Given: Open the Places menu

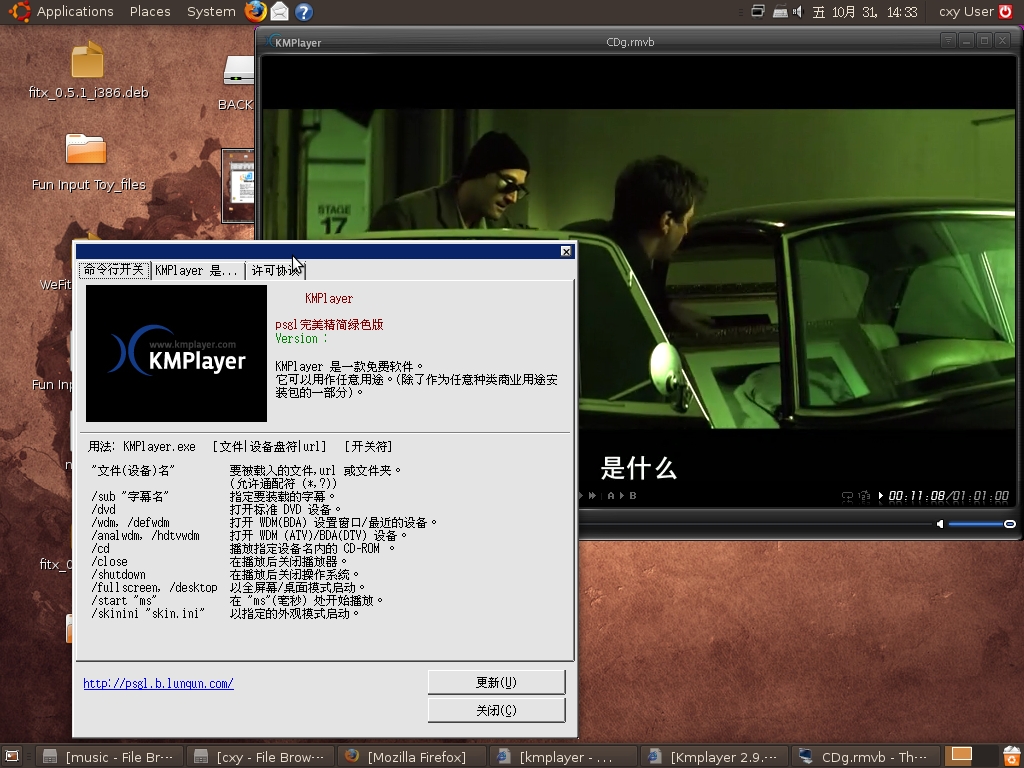Looking at the screenshot, I should coord(150,12).
